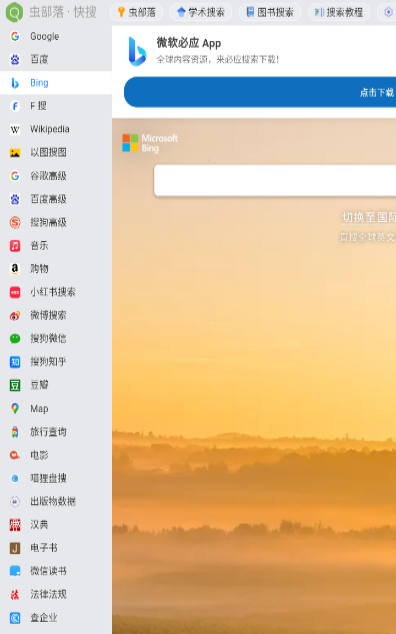This screenshot has width=396, height=634.
Task: Click the partially visible gear tab at top right
Action: [x=387, y=12]
